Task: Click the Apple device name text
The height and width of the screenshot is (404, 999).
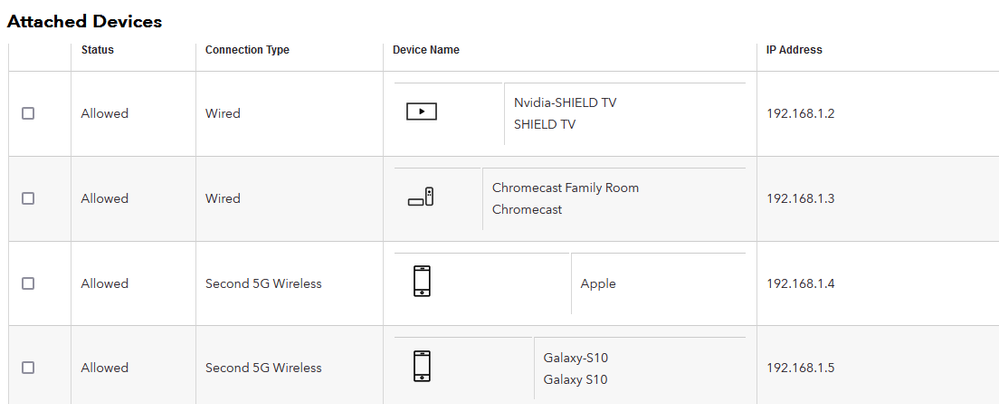Action: pos(598,284)
